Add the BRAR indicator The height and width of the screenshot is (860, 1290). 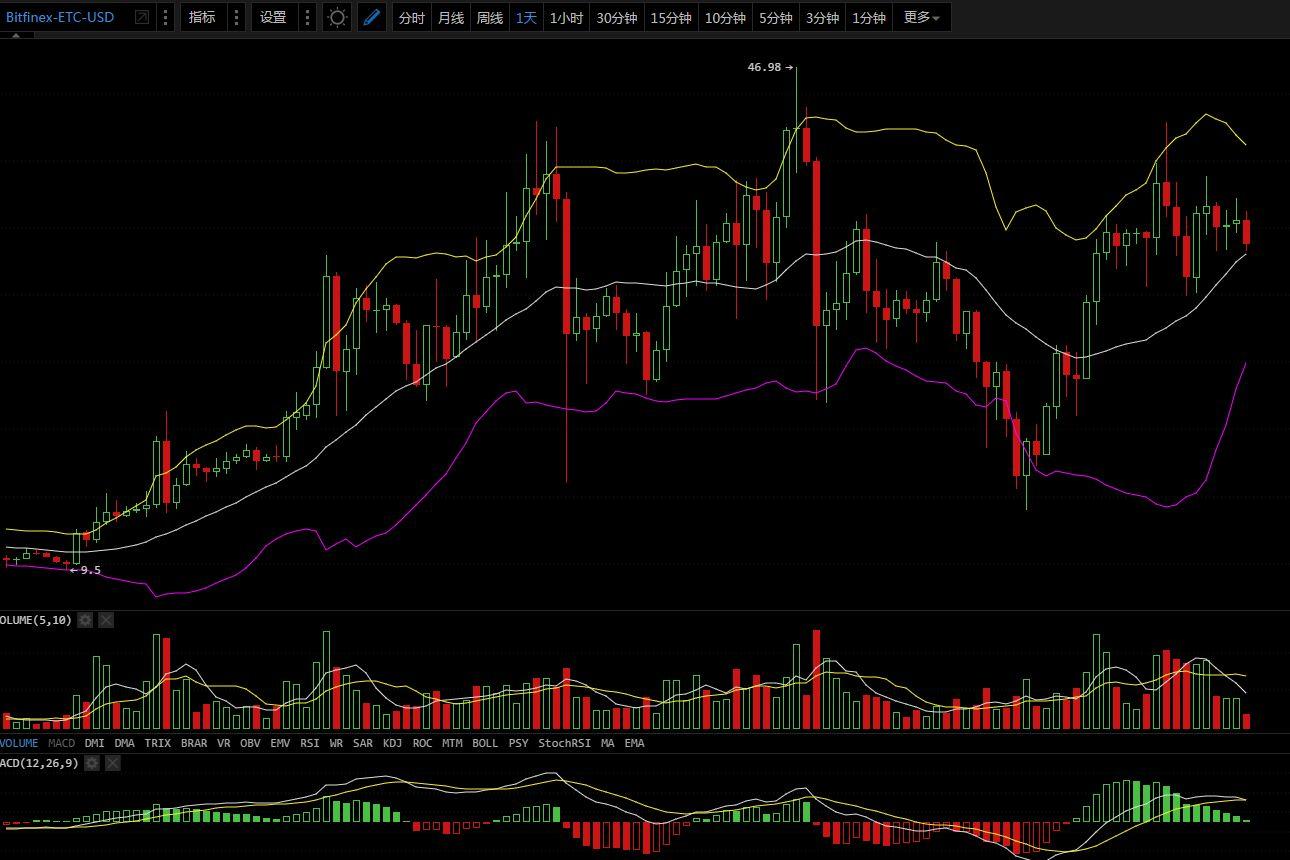click(194, 743)
